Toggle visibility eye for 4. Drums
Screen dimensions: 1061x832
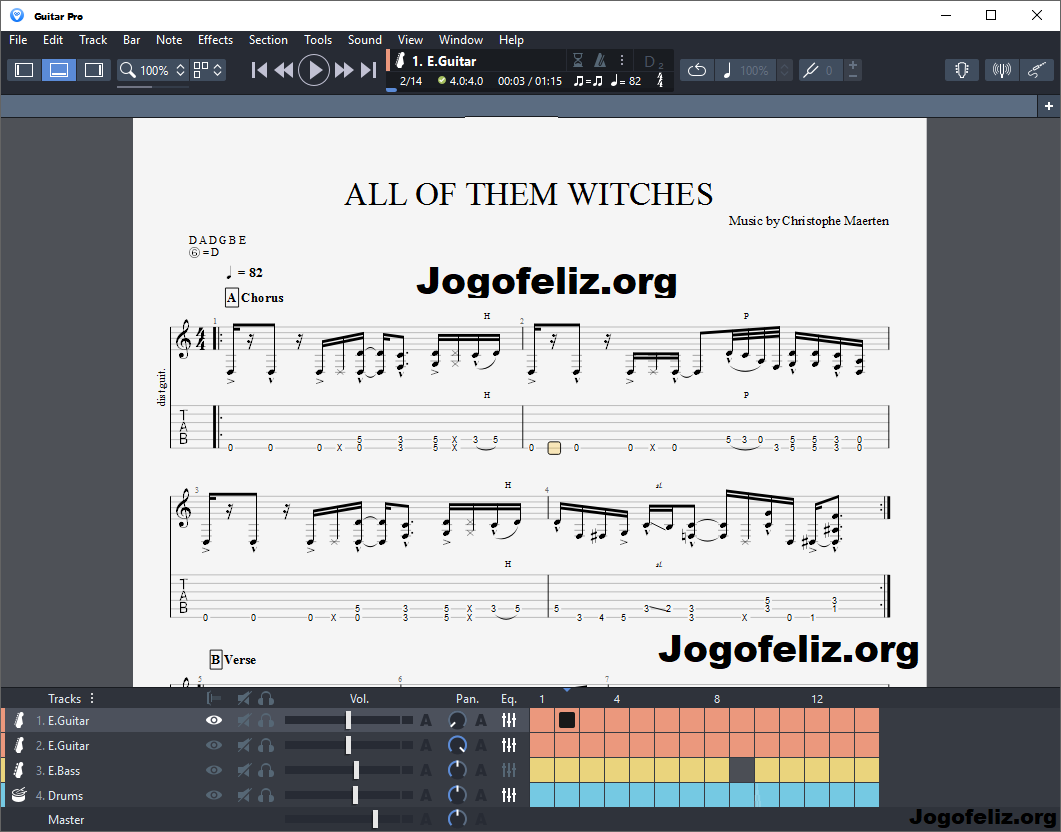pyautogui.click(x=214, y=795)
